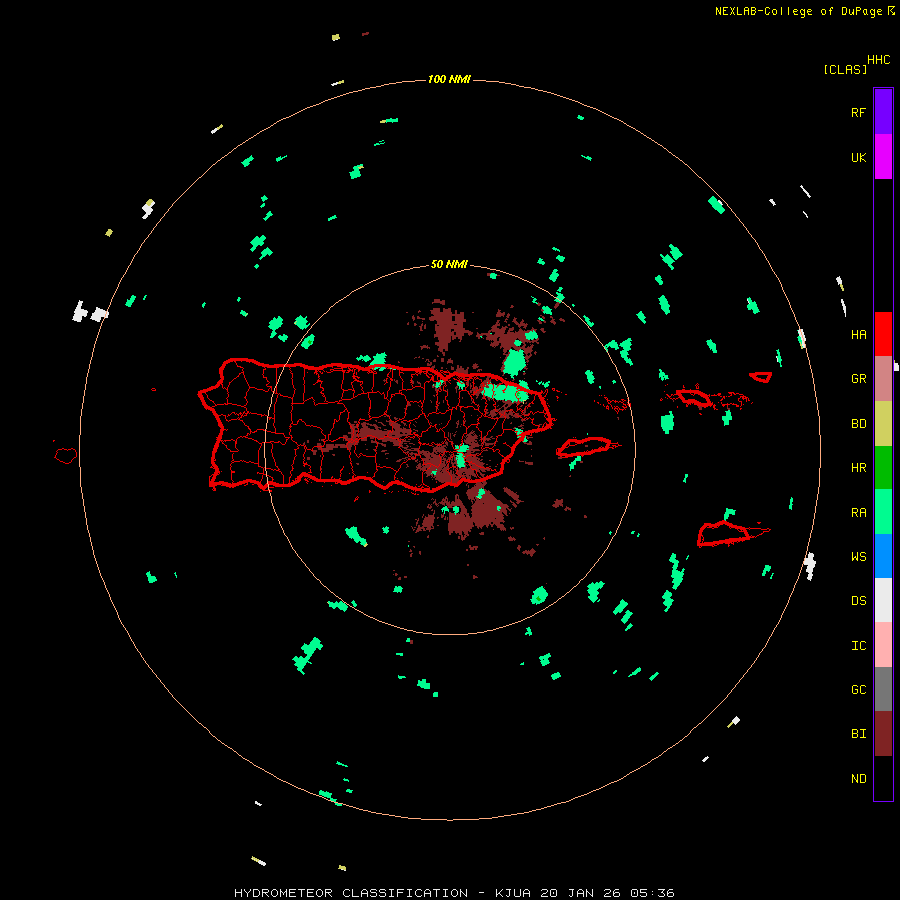Viewport: 900px width, 900px height.
Task: Click the HR legend label
Action: click(x=858, y=468)
